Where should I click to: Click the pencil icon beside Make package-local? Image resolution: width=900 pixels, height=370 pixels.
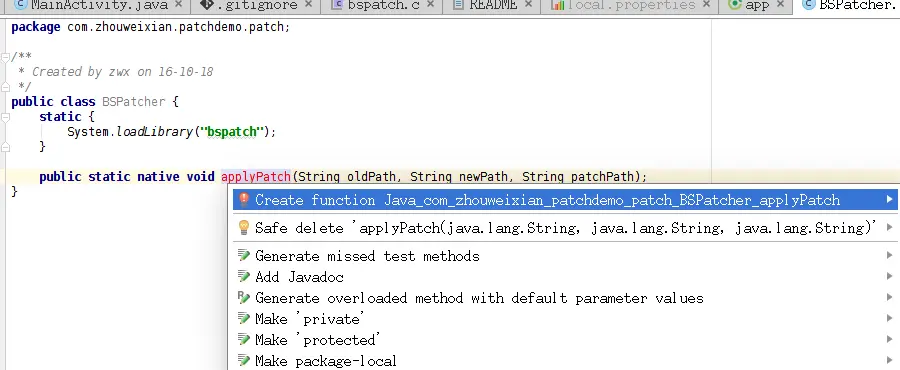244,360
